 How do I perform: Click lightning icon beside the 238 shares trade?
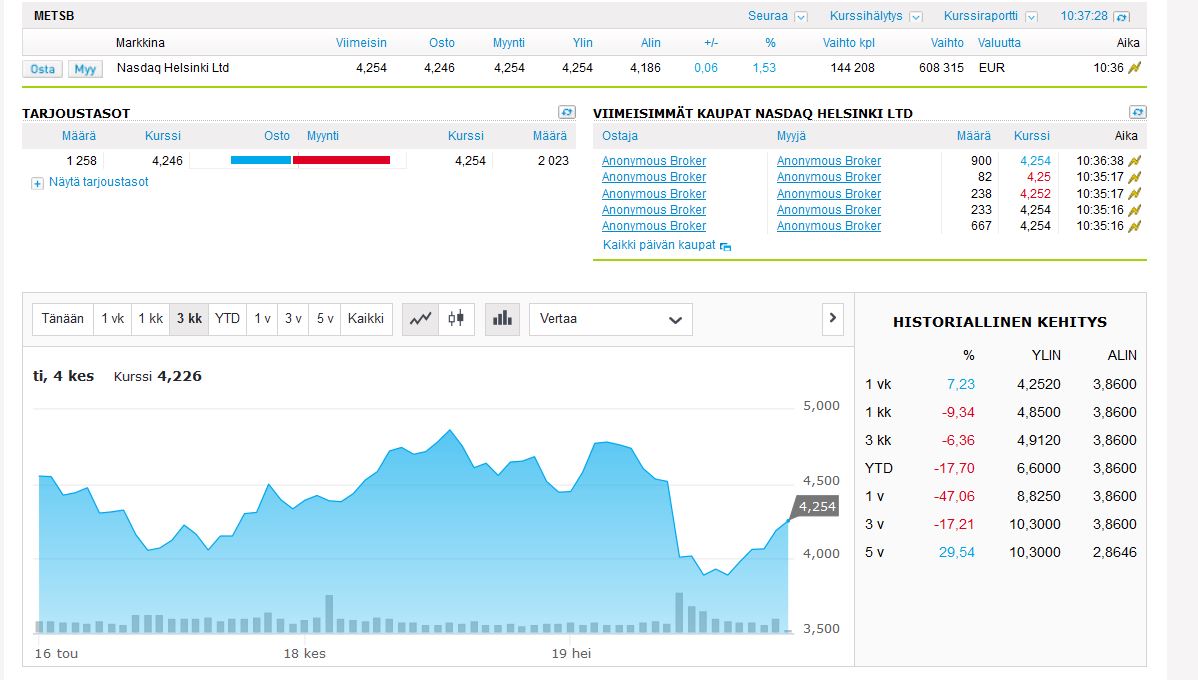[x=1135, y=194]
